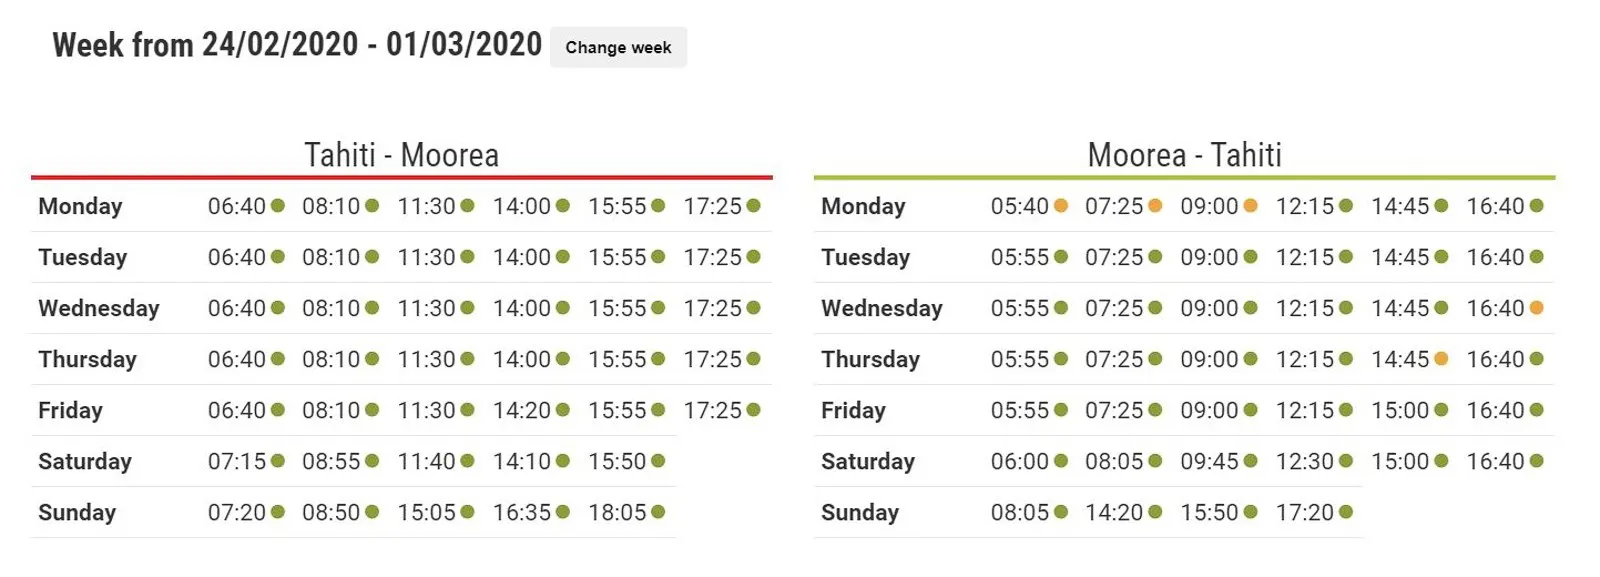Click green dot beside Saturday 09:45 departure

tap(1250, 461)
